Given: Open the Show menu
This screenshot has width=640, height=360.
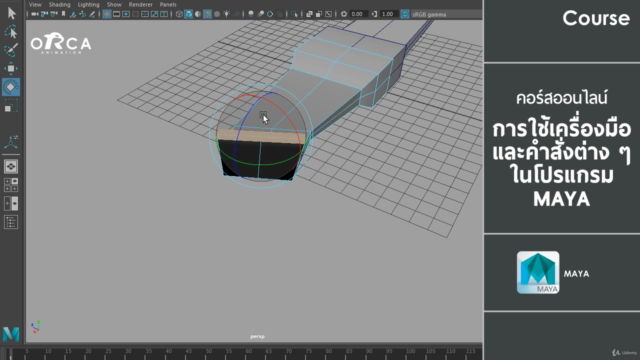Looking at the screenshot, I should [x=114, y=4].
